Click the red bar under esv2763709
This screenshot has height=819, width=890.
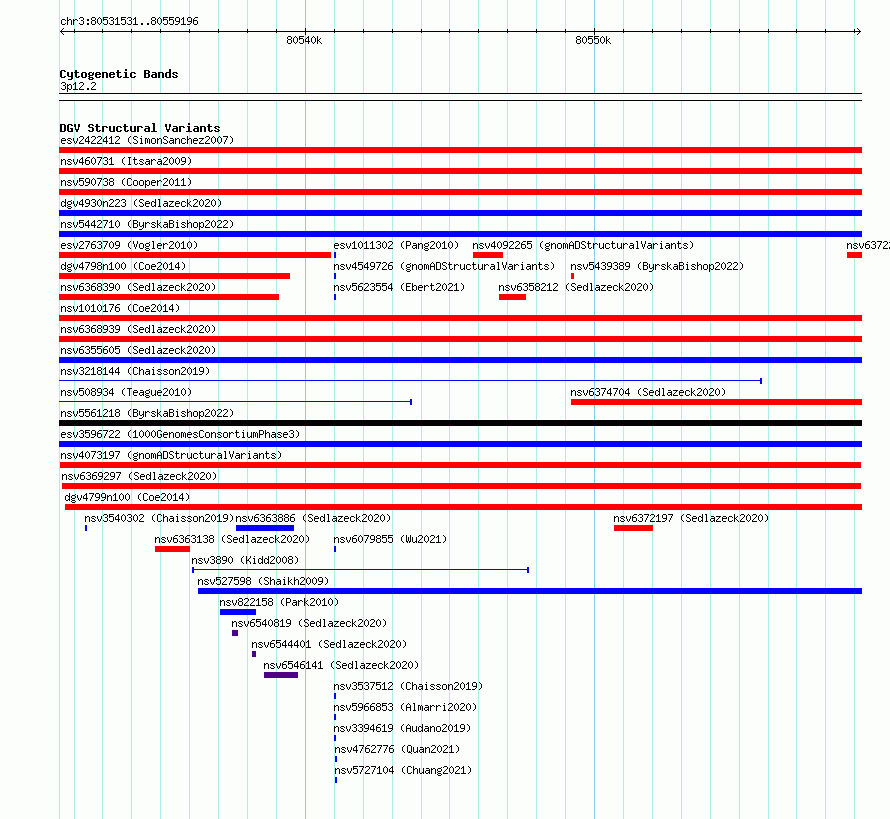195,255
